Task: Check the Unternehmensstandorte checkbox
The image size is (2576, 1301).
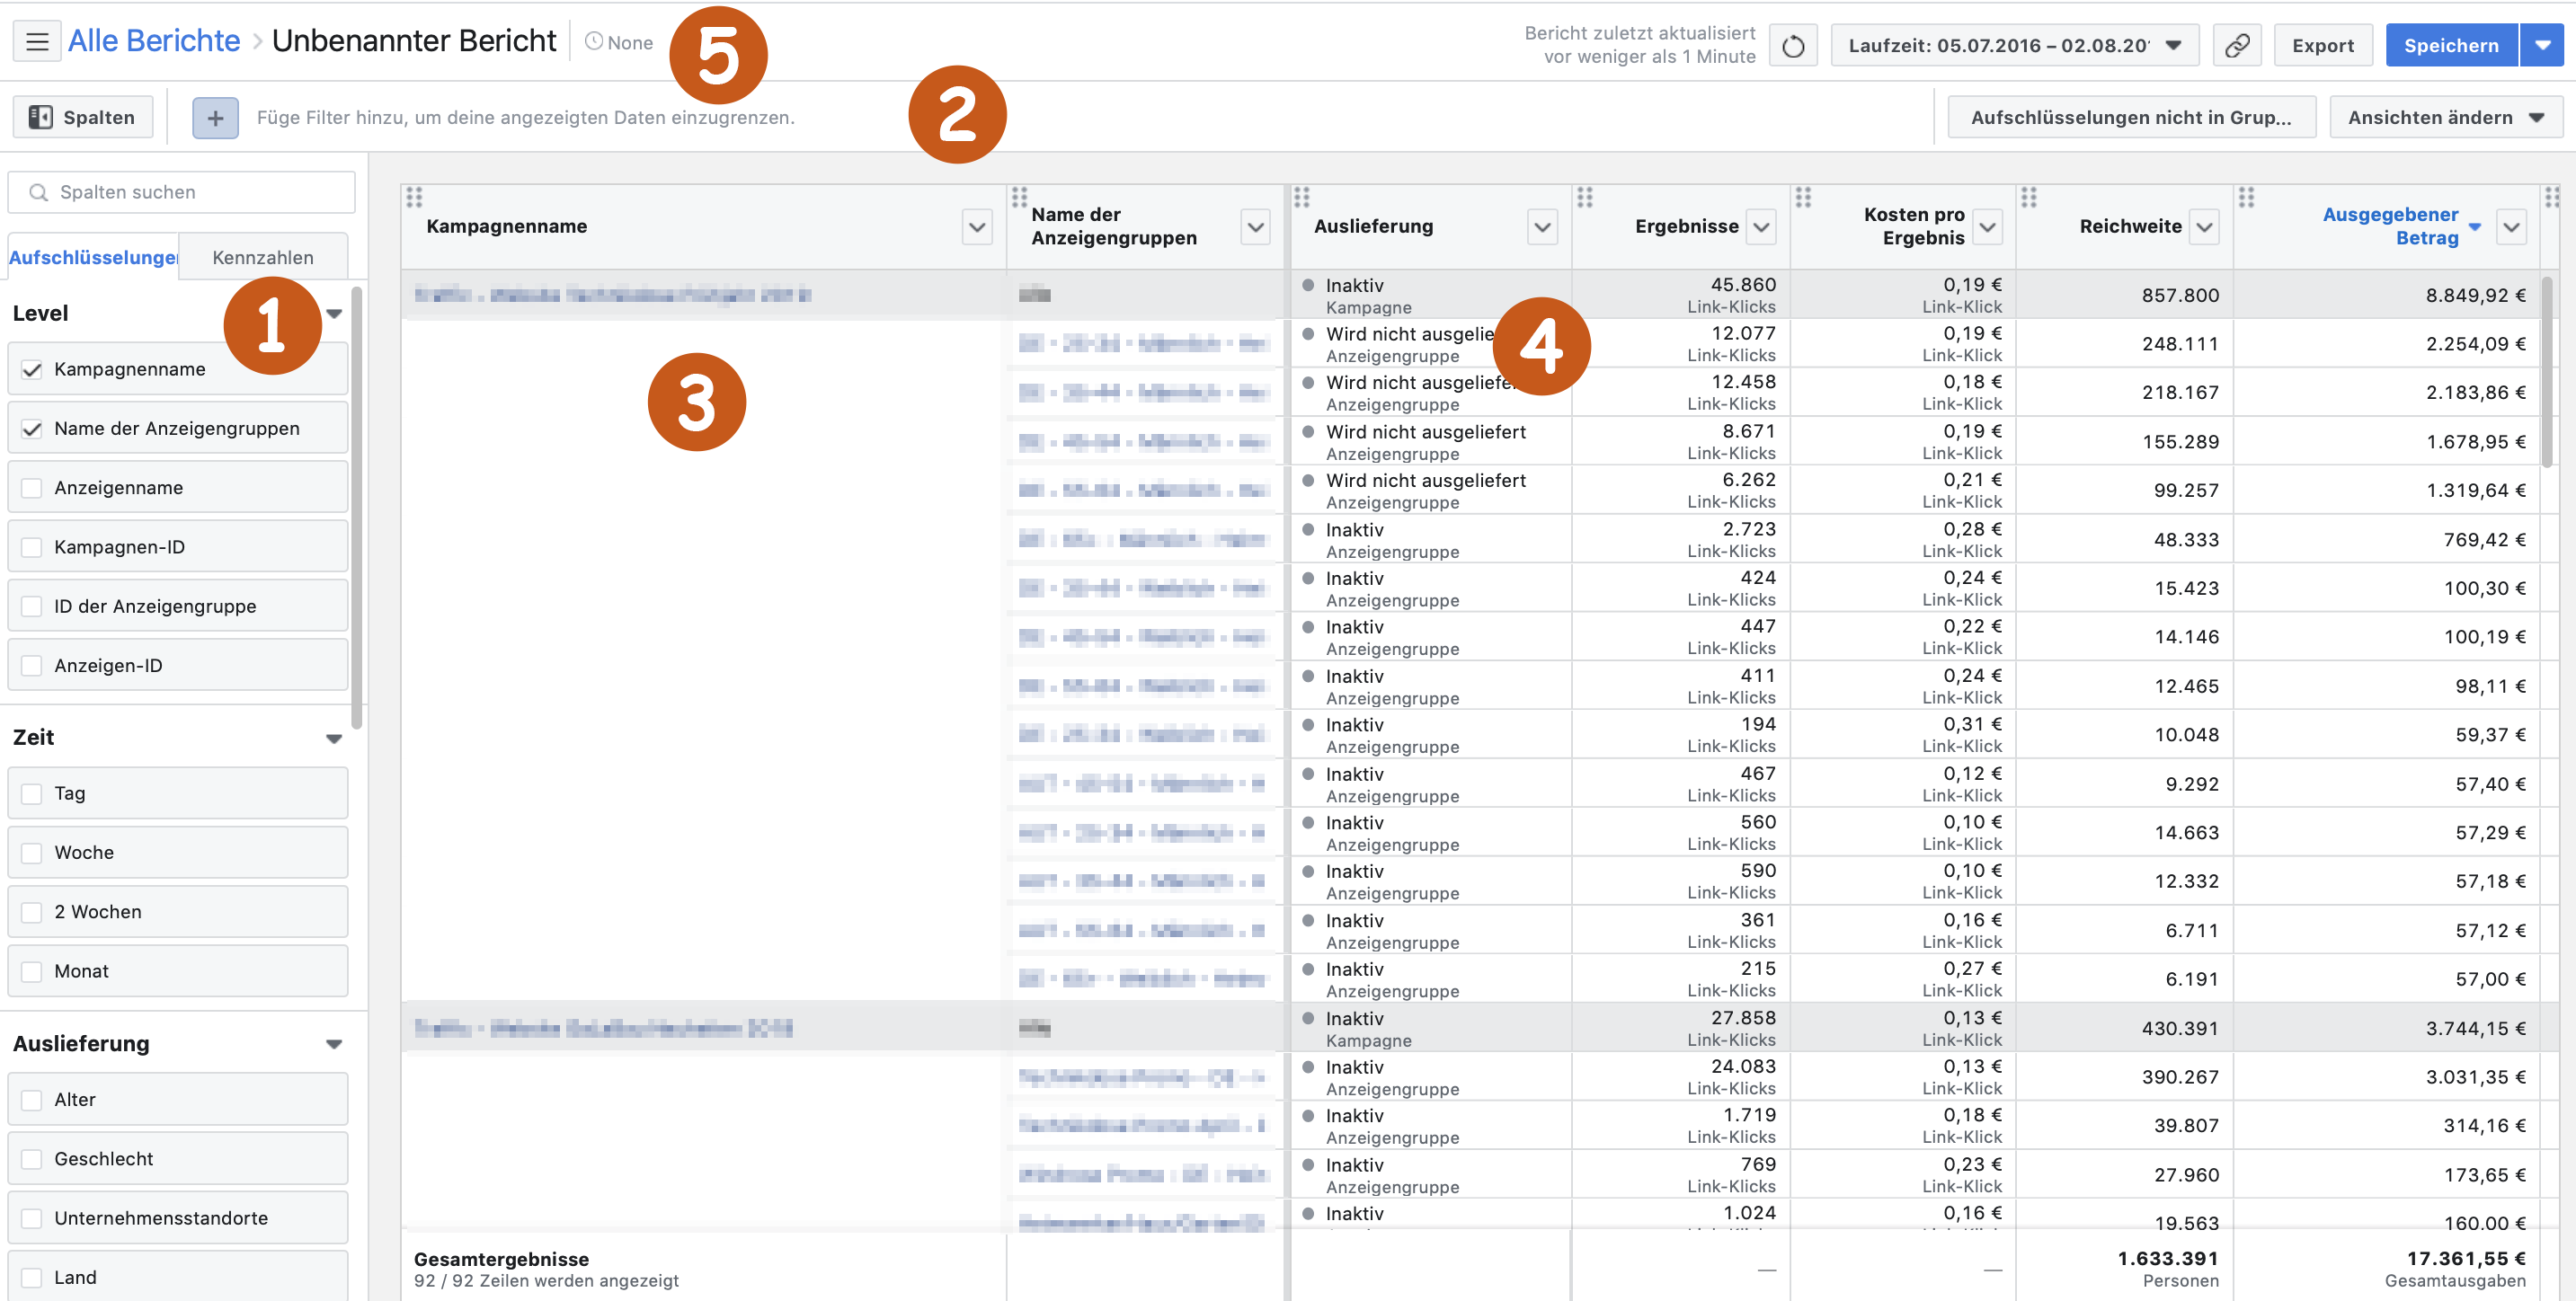Action: 32,1219
